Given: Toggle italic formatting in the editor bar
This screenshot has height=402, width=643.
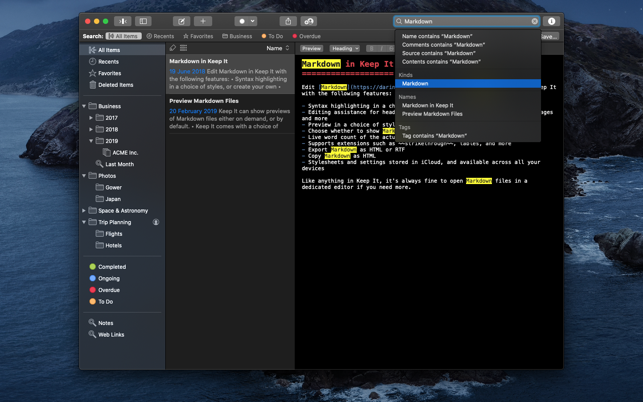Looking at the screenshot, I should pos(382,48).
